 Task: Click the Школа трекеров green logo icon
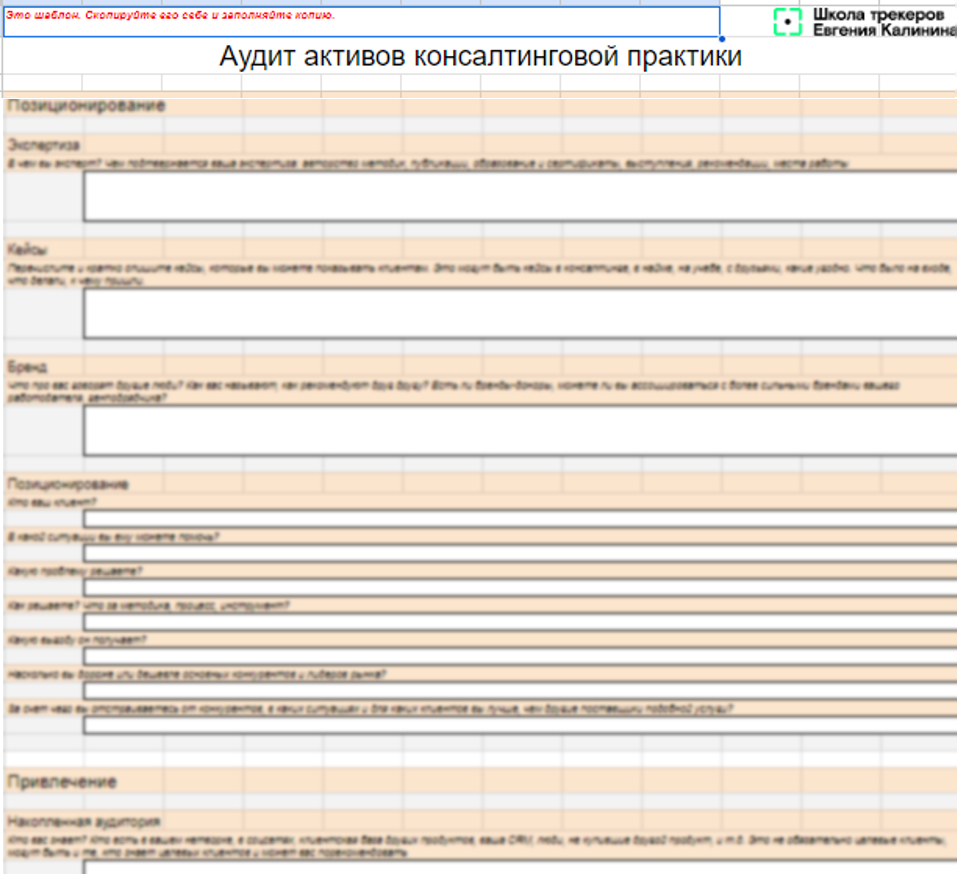(787, 22)
